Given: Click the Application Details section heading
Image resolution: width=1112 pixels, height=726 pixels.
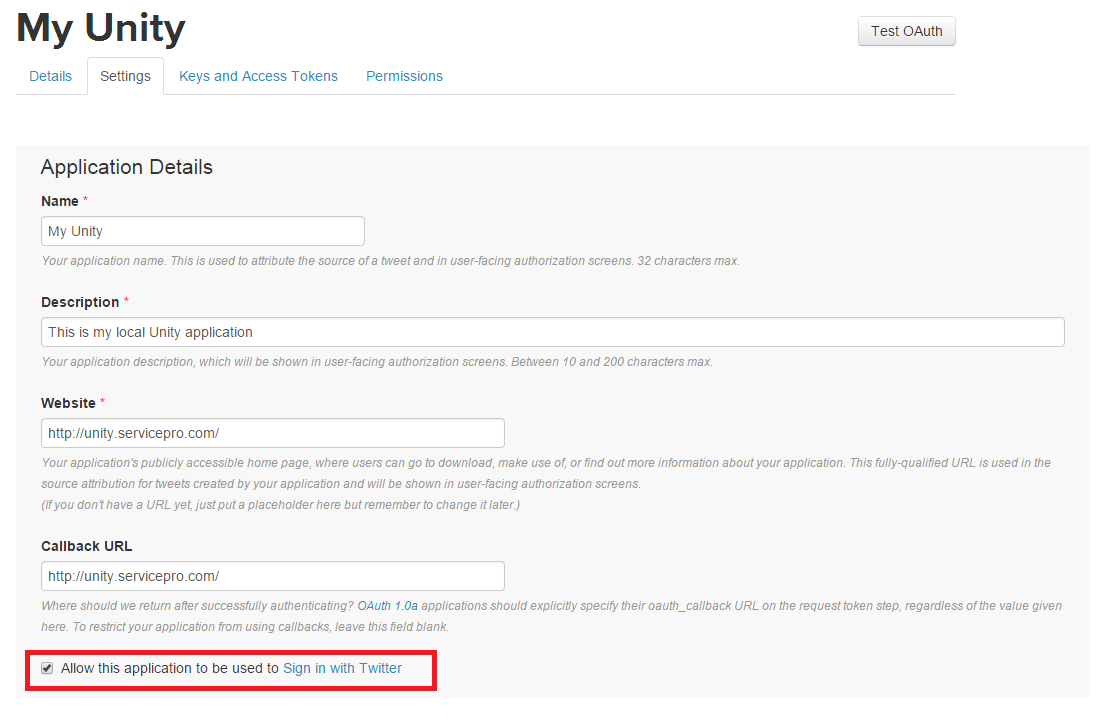Looking at the screenshot, I should (127, 167).
